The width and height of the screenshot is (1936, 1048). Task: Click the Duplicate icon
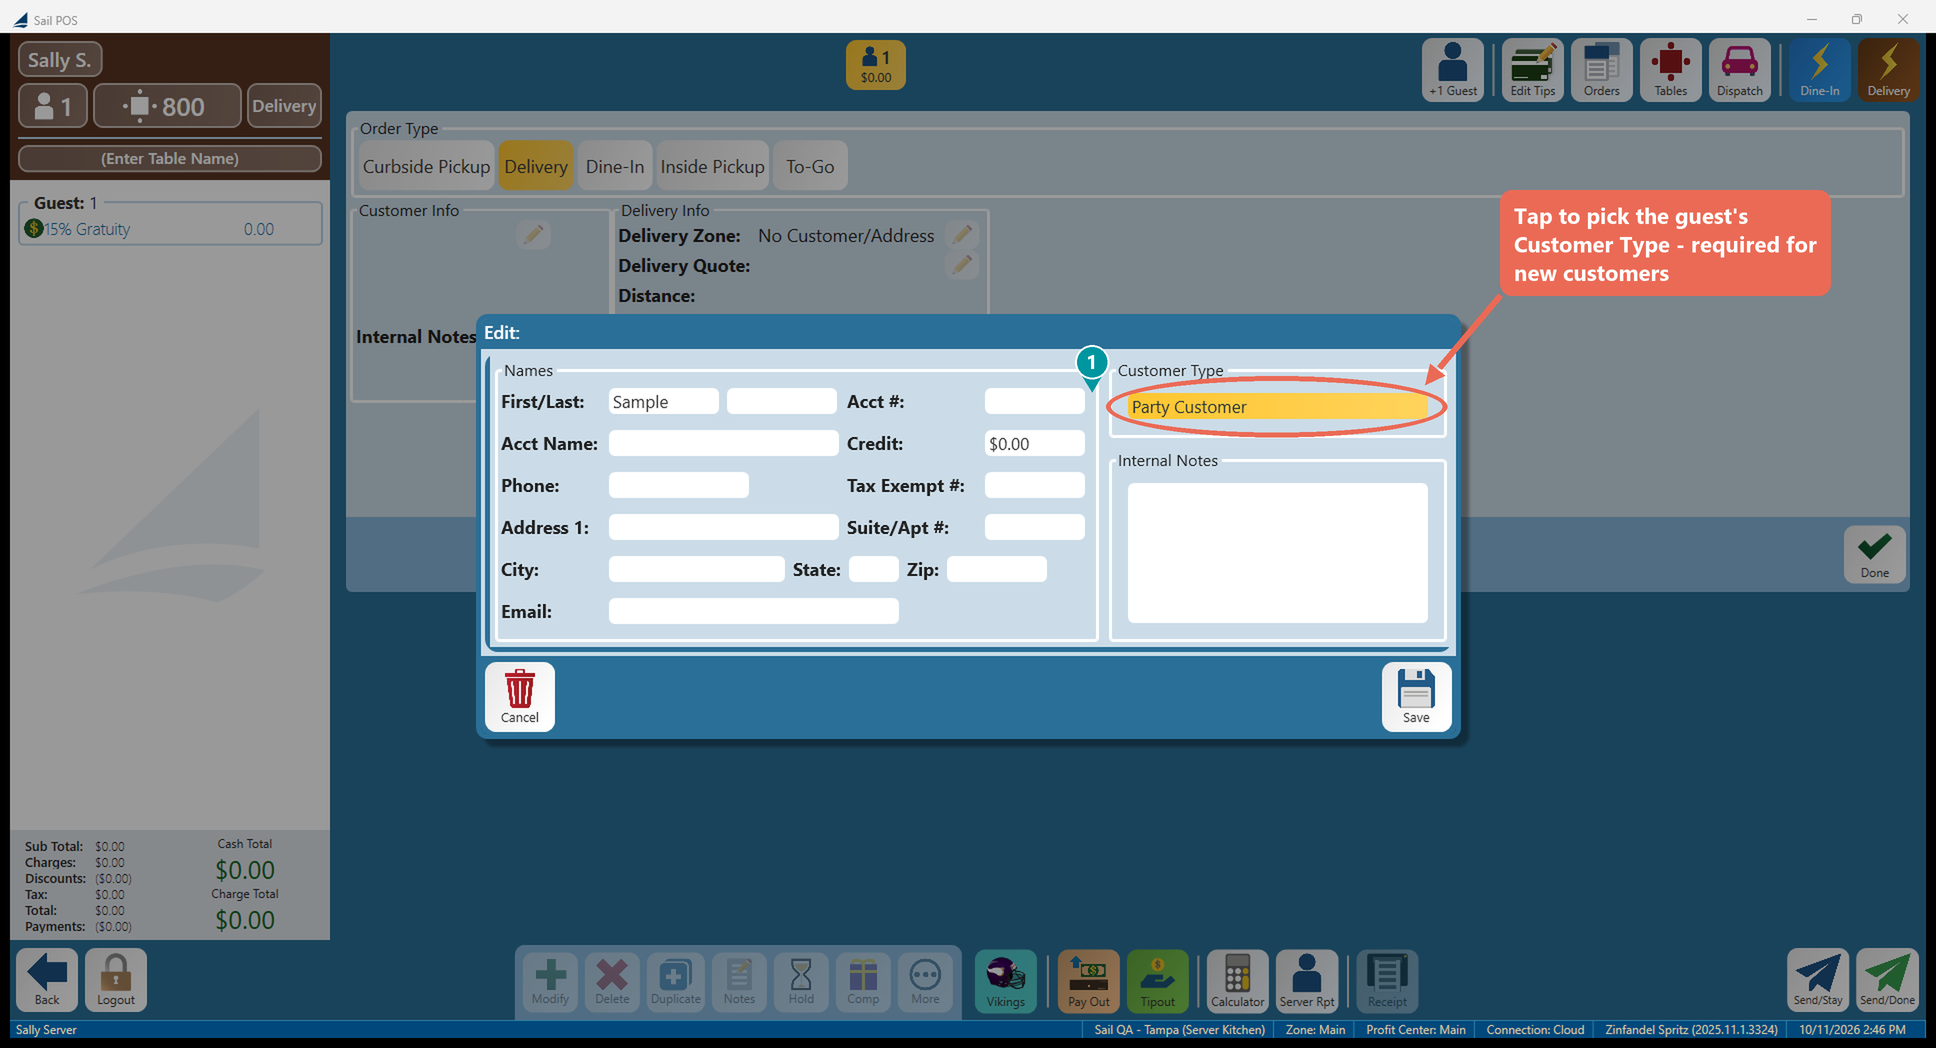(x=675, y=980)
